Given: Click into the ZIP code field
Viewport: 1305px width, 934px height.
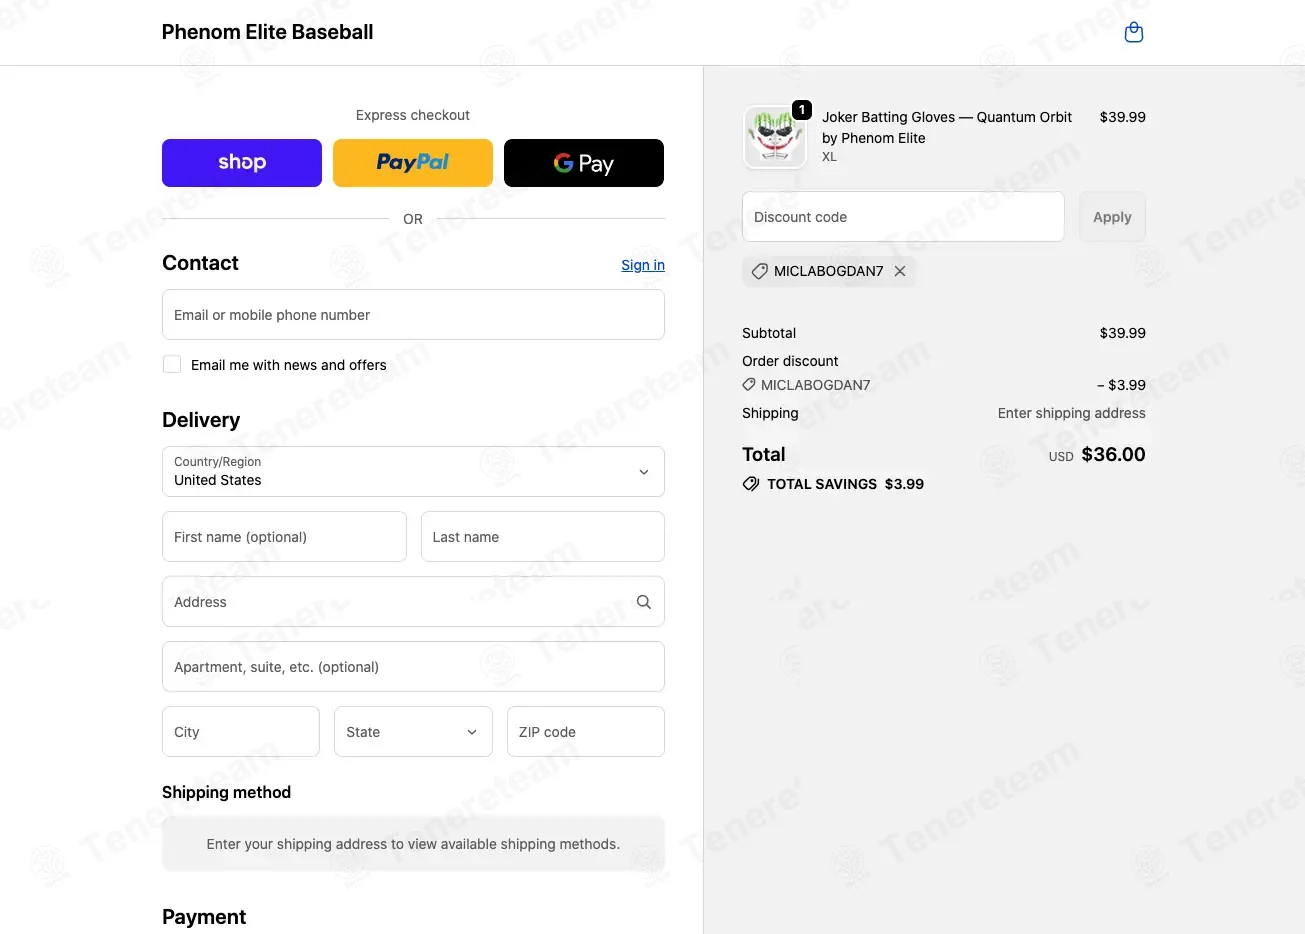Looking at the screenshot, I should 586,731.
